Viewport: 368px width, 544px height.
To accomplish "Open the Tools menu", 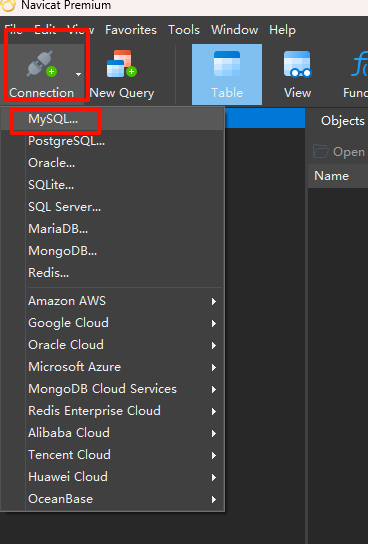I will [x=184, y=30].
